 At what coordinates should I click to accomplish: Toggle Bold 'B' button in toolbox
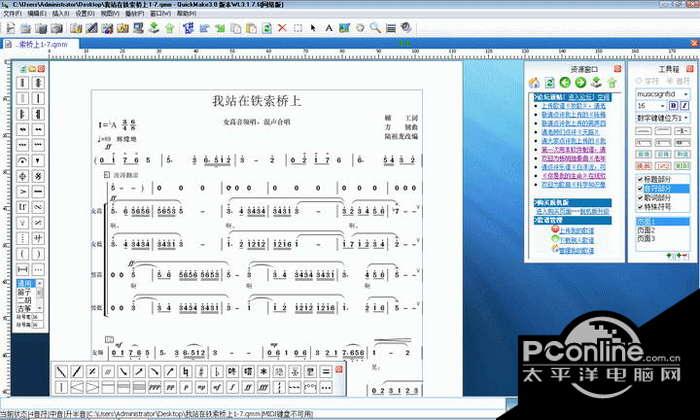(674, 106)
